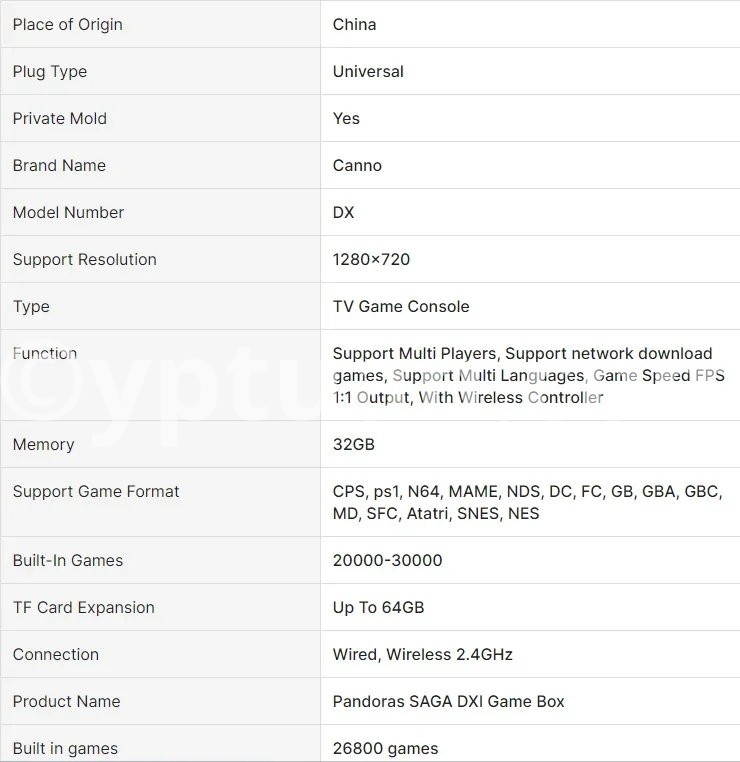Click the "Plug Type" row label
The height and width of the screenshot is (762, 740).
(50, 71)
